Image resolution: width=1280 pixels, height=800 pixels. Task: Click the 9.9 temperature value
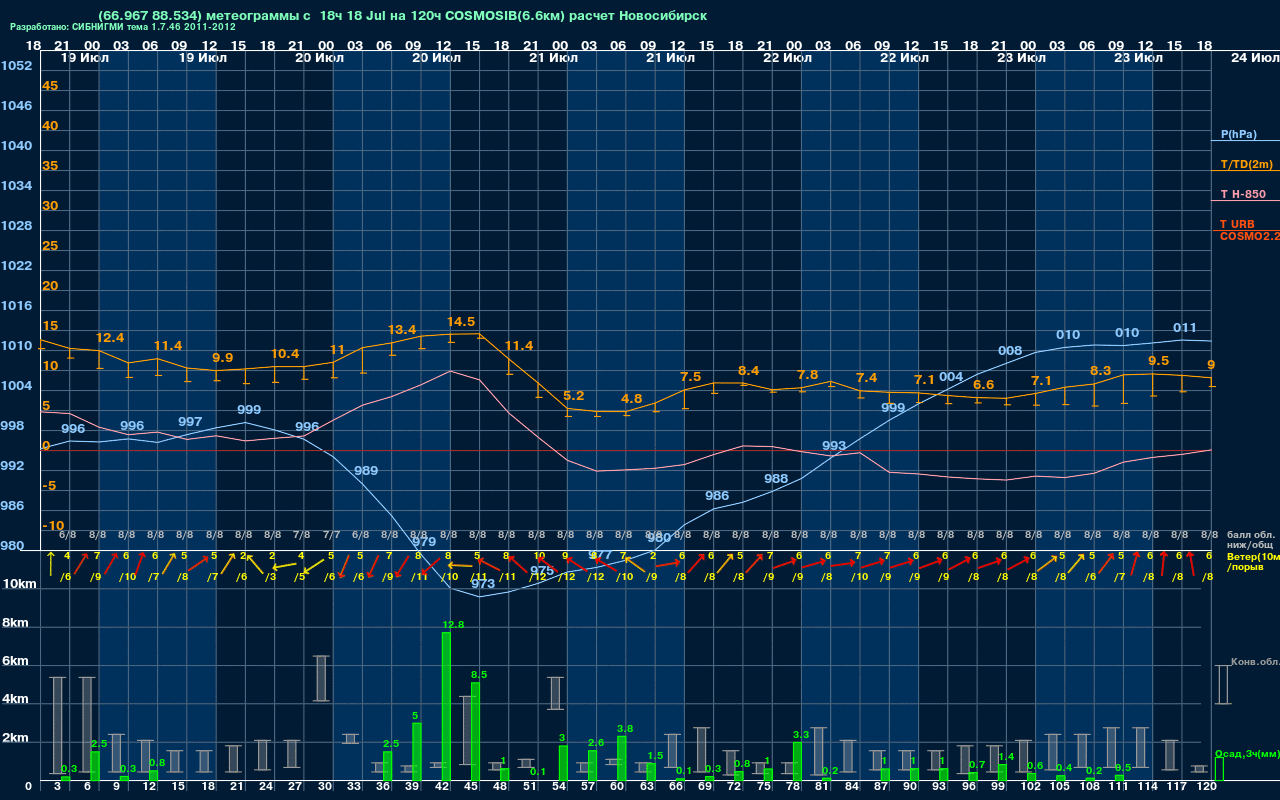223,357
